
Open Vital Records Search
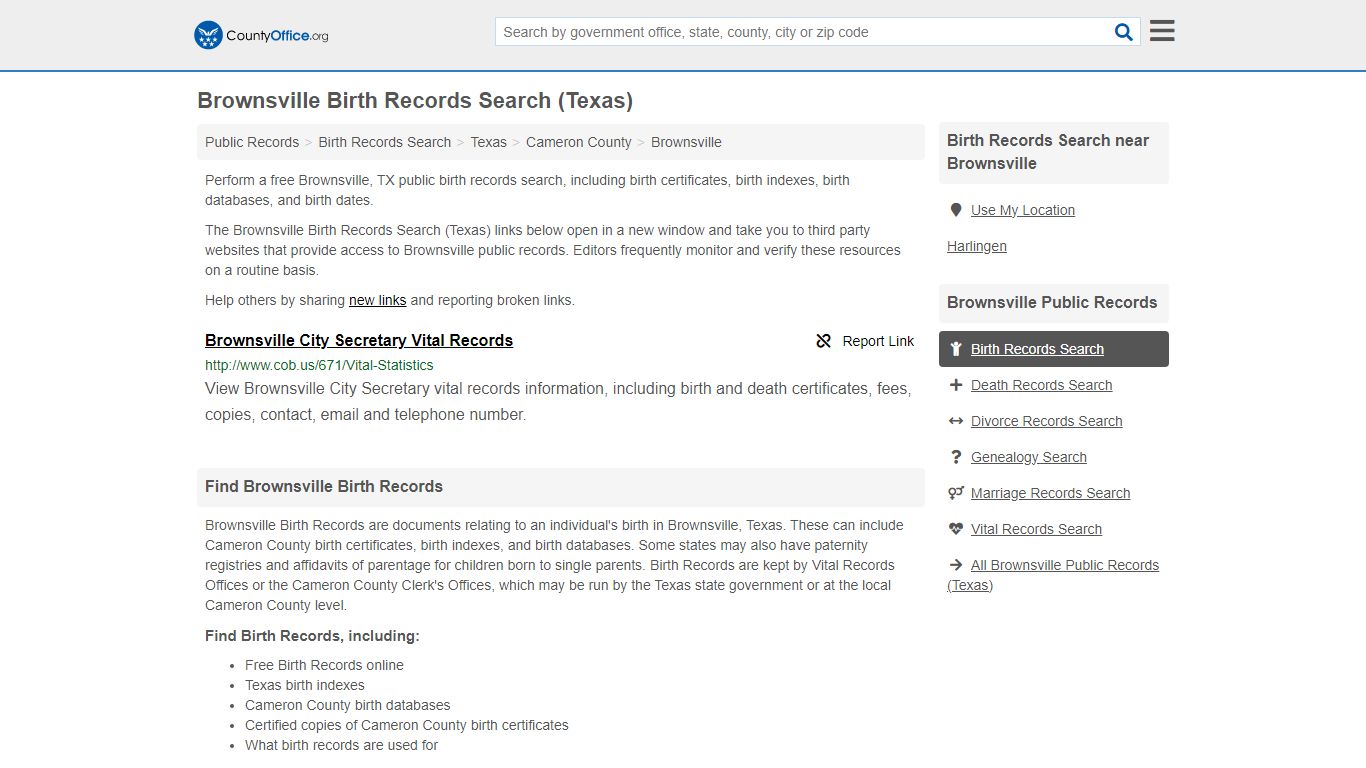pyautogui.click(x=1036, y=529)
